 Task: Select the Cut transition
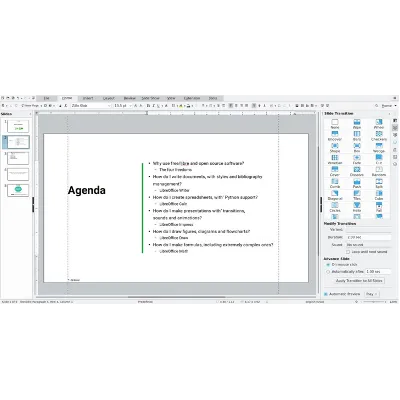pos(379,159)
